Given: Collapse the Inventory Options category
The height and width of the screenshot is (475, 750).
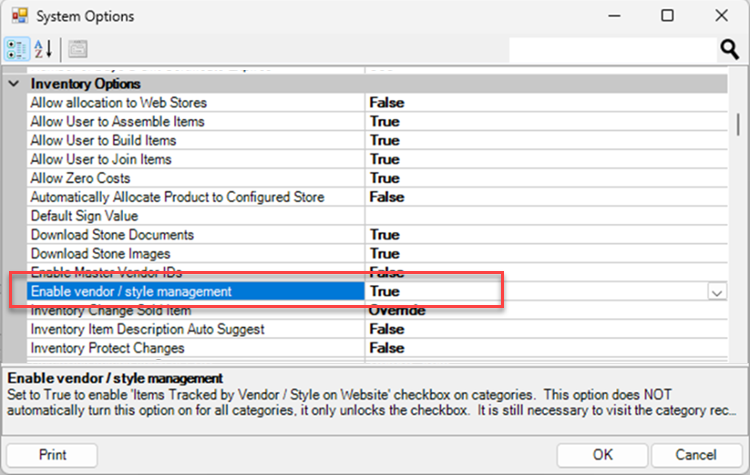Looking at the screenshot, I should click(13, 84).
